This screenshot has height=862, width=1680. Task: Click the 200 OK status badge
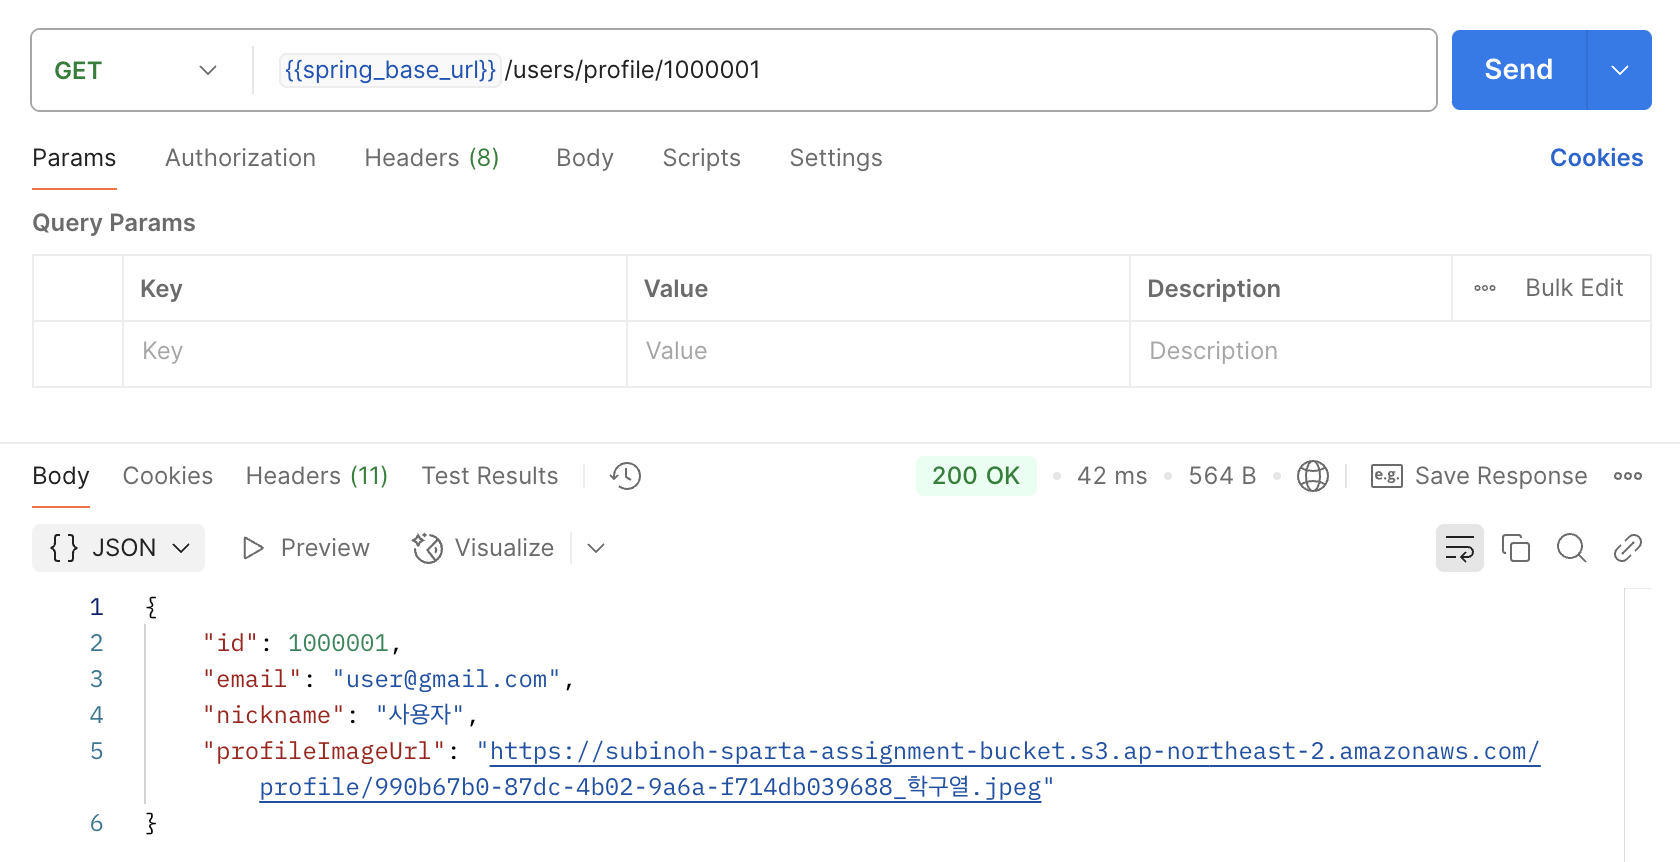(x=976, y=476)
